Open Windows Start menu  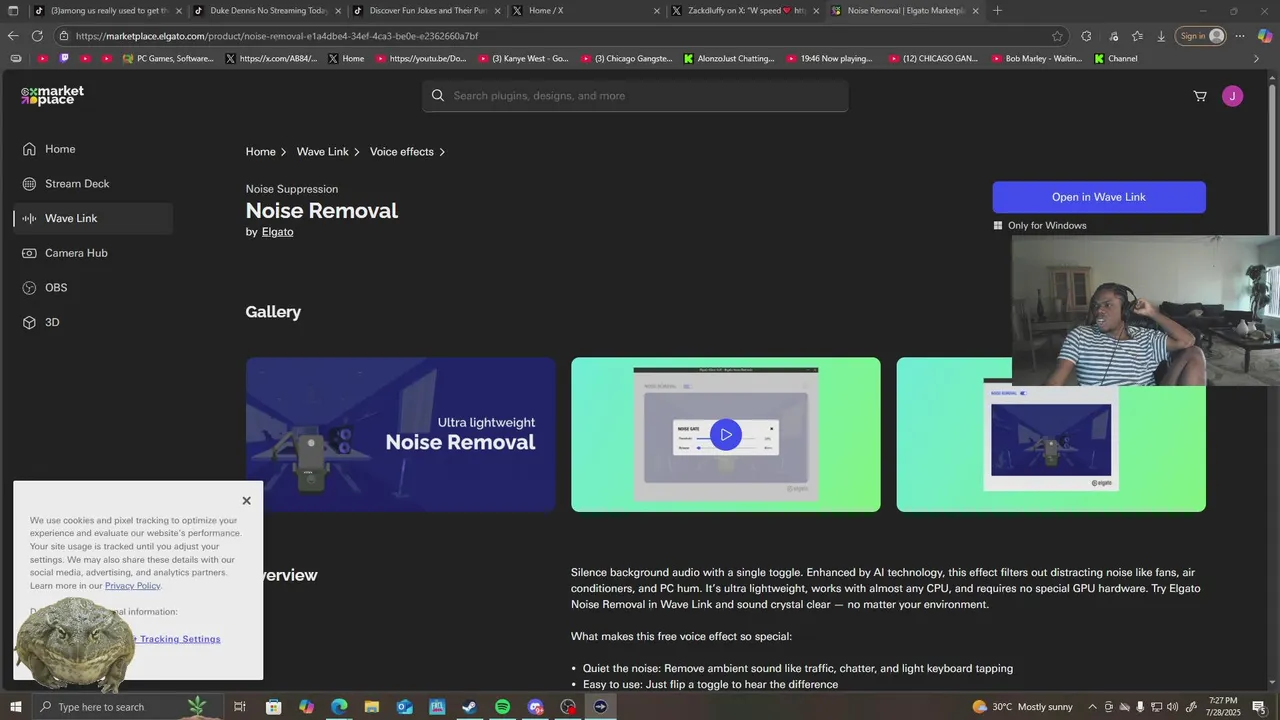[x=15, y=707]
